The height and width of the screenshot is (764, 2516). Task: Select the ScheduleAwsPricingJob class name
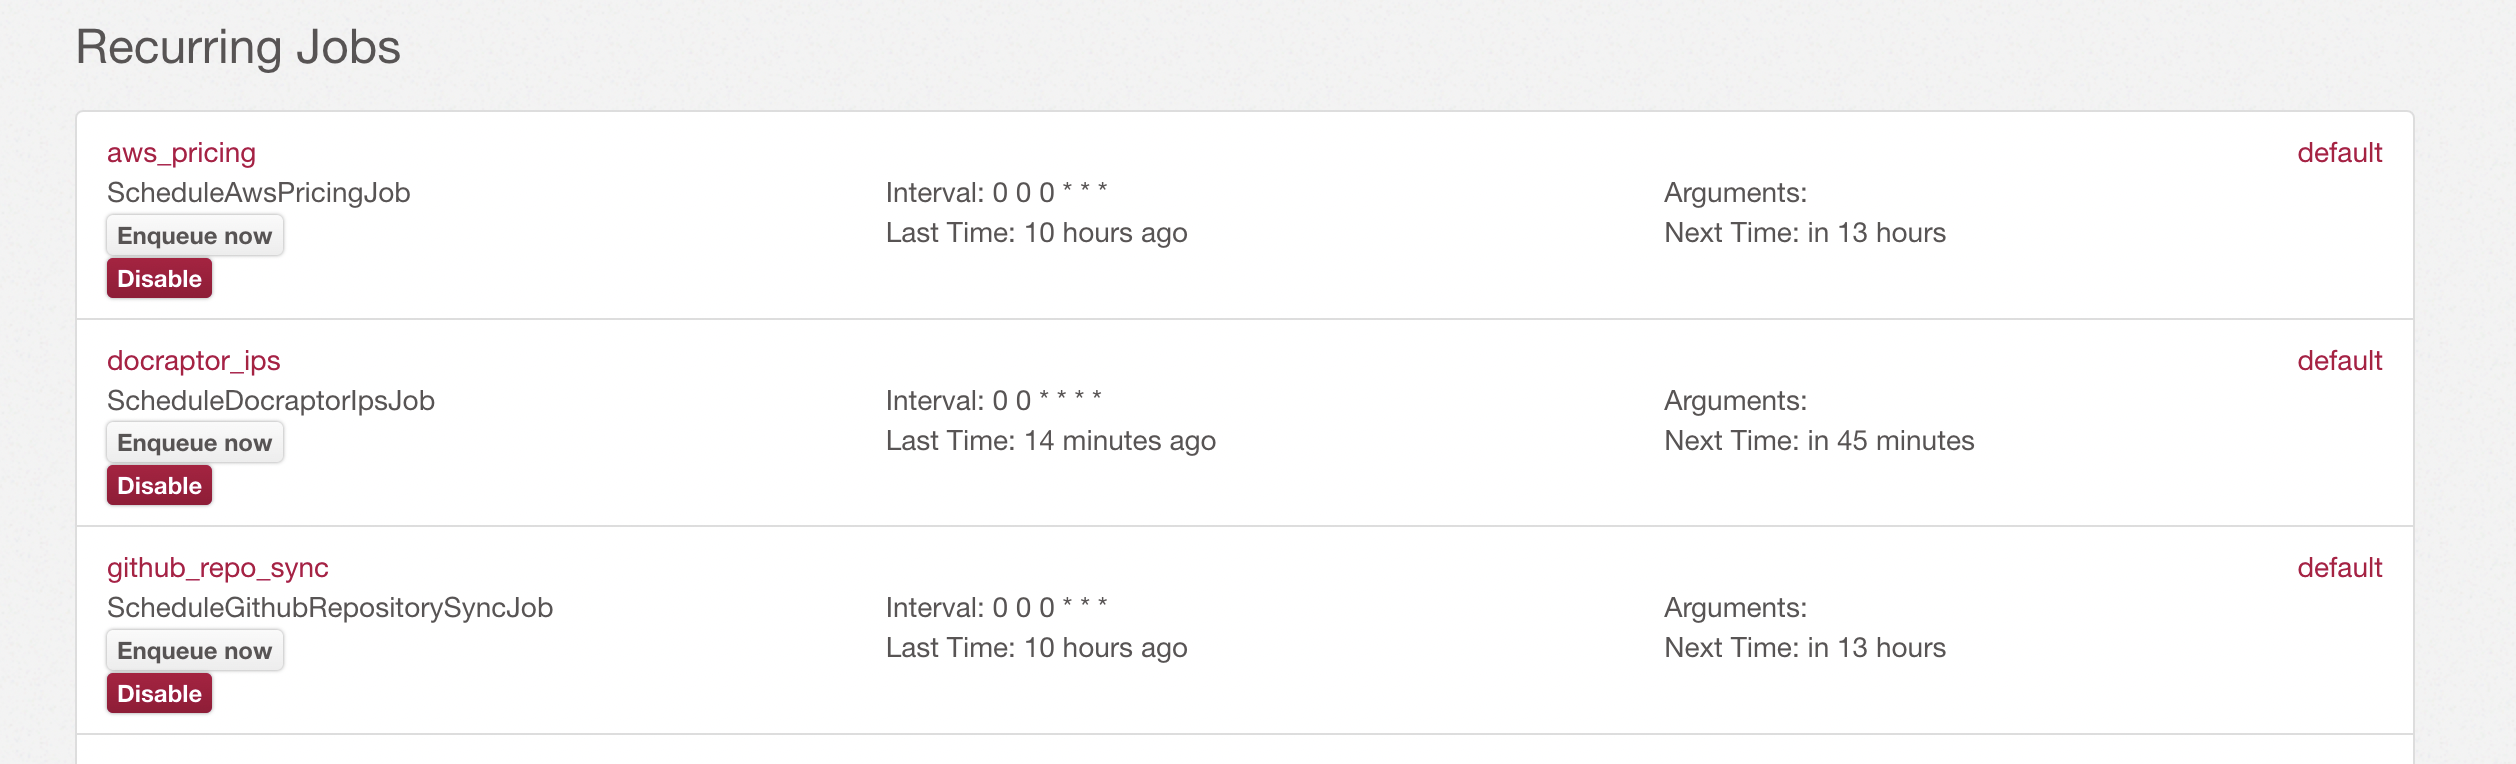(x=258, y=192)
